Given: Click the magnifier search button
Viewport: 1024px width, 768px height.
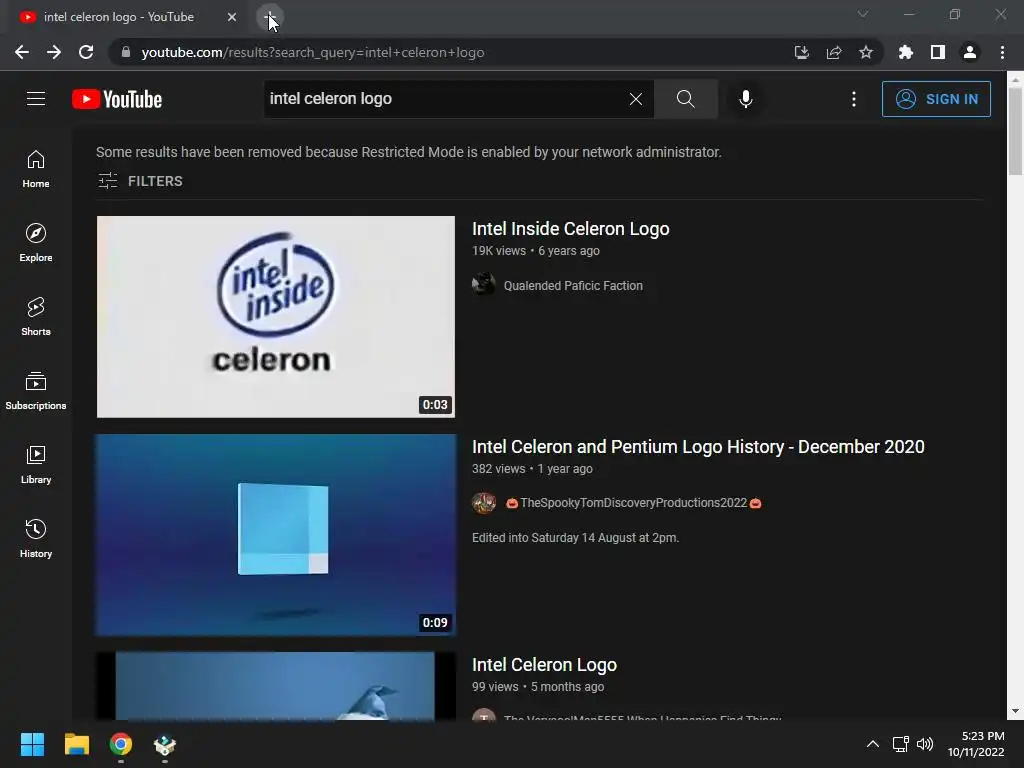Looking at the screenshot, I should (686, 99).
